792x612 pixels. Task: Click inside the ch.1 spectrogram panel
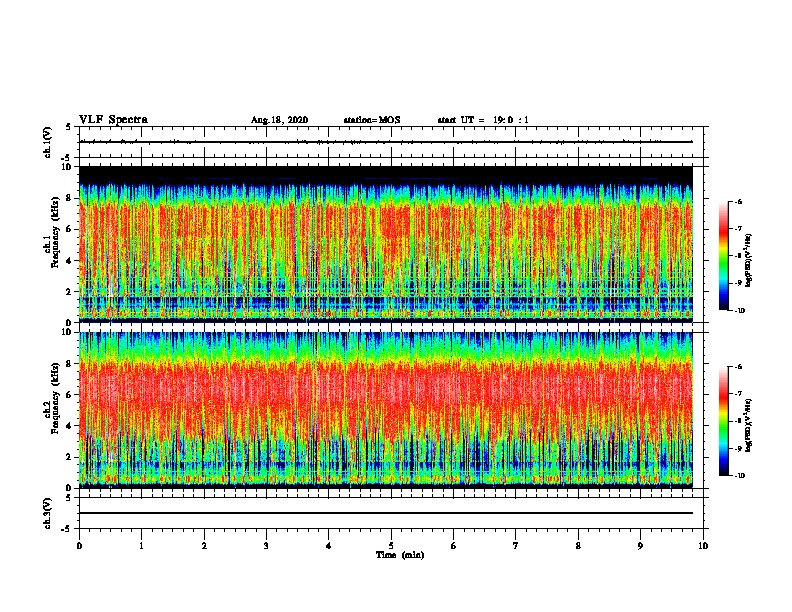tap(386, 244)
